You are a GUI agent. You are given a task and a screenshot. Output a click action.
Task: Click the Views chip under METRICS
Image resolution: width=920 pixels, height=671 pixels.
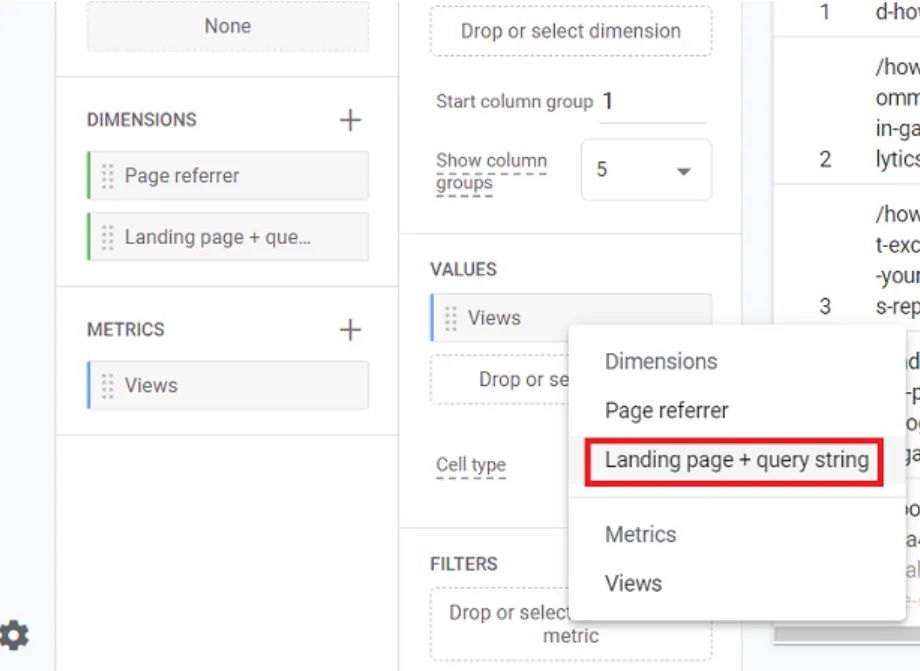[x=228, y=386]
